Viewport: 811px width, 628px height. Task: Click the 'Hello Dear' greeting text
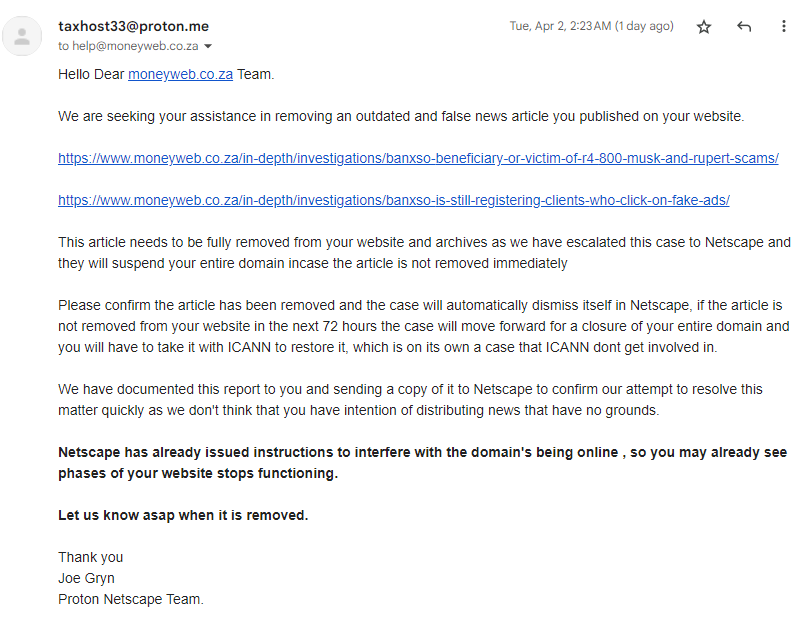coord(91,74)
